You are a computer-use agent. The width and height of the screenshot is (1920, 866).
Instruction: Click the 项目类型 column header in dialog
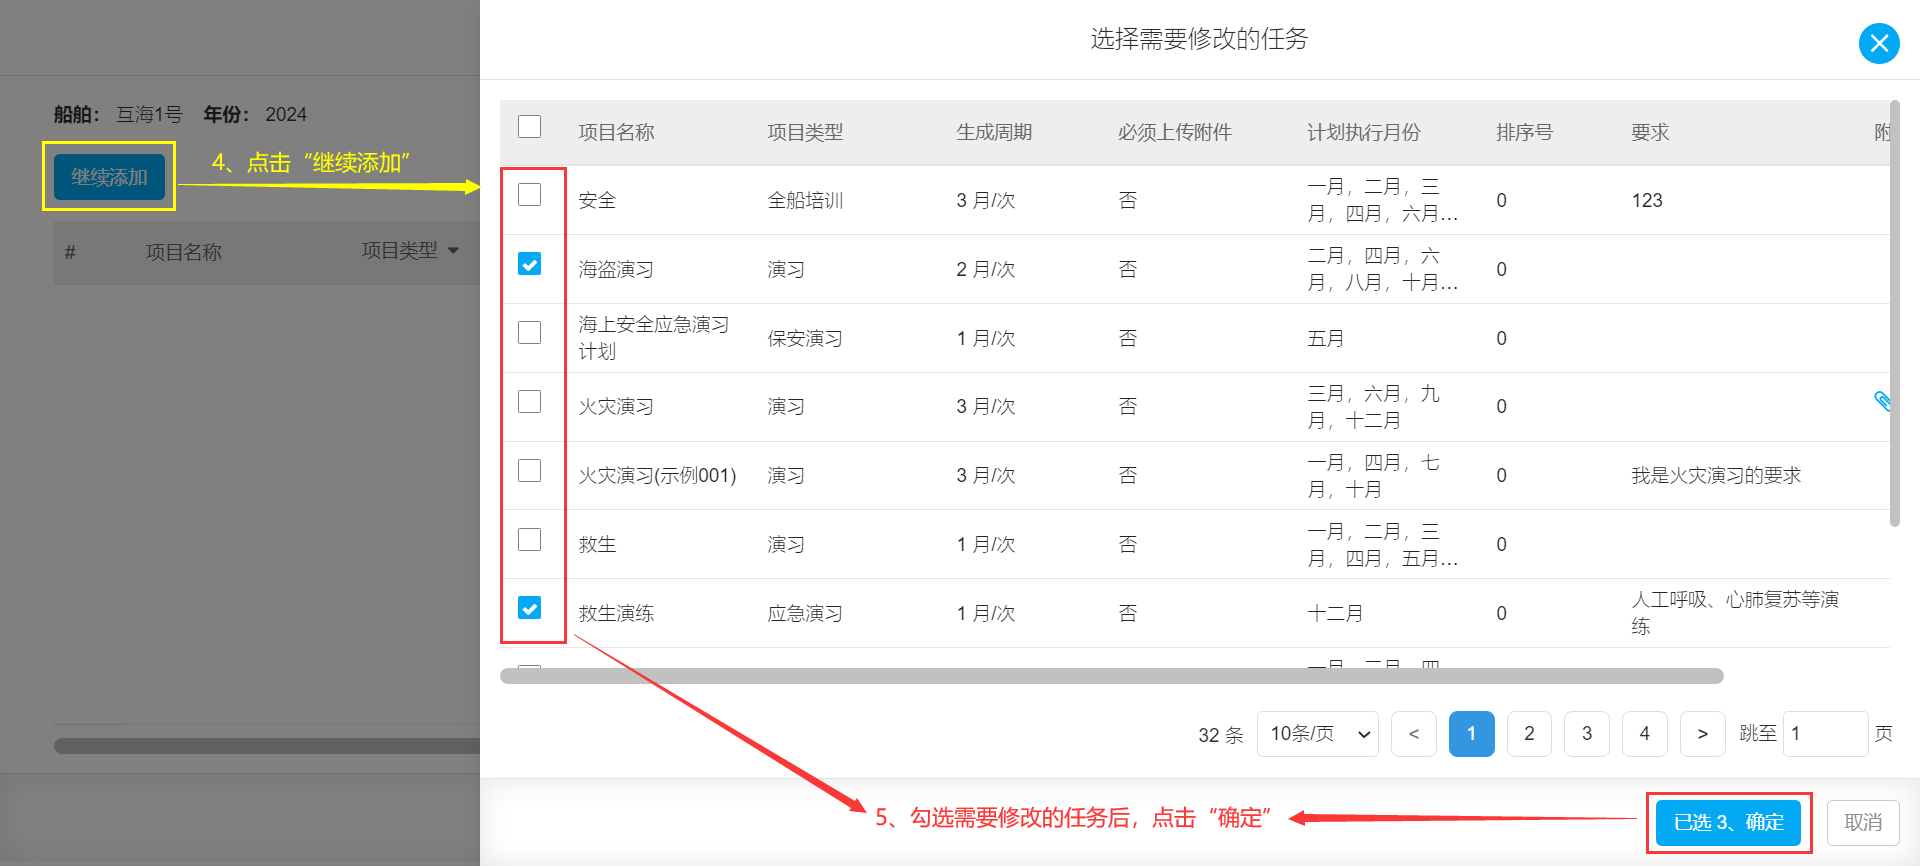pyautogui.click(x=805, y=132)
